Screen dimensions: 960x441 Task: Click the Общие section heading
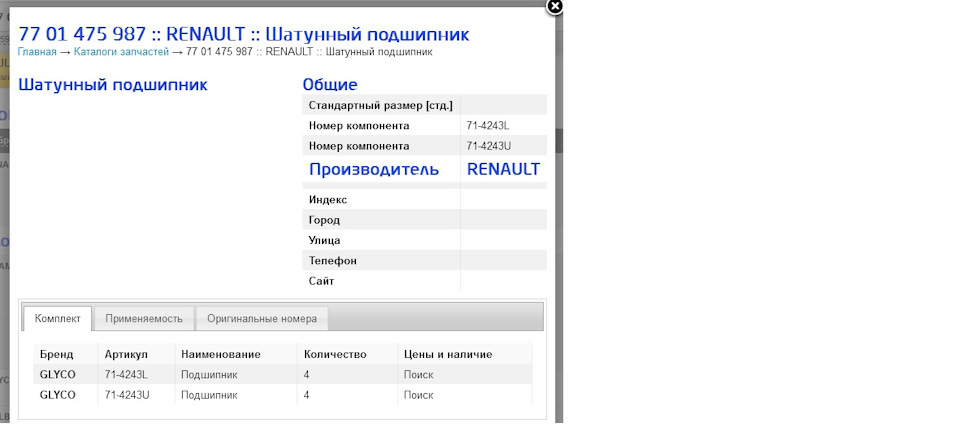[330, 85]
